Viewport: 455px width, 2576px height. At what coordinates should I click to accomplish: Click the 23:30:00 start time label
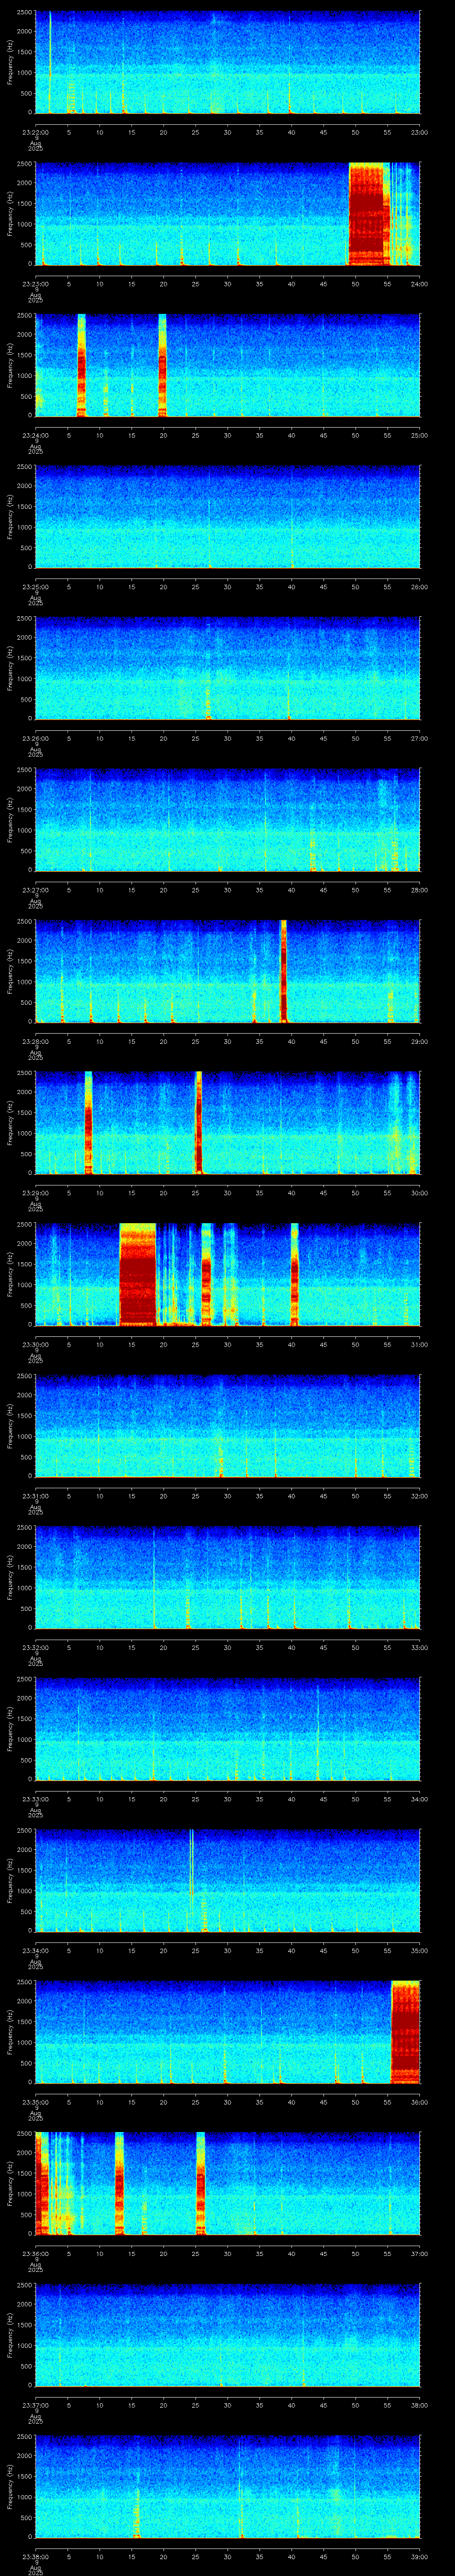(x=35, y=1345)
